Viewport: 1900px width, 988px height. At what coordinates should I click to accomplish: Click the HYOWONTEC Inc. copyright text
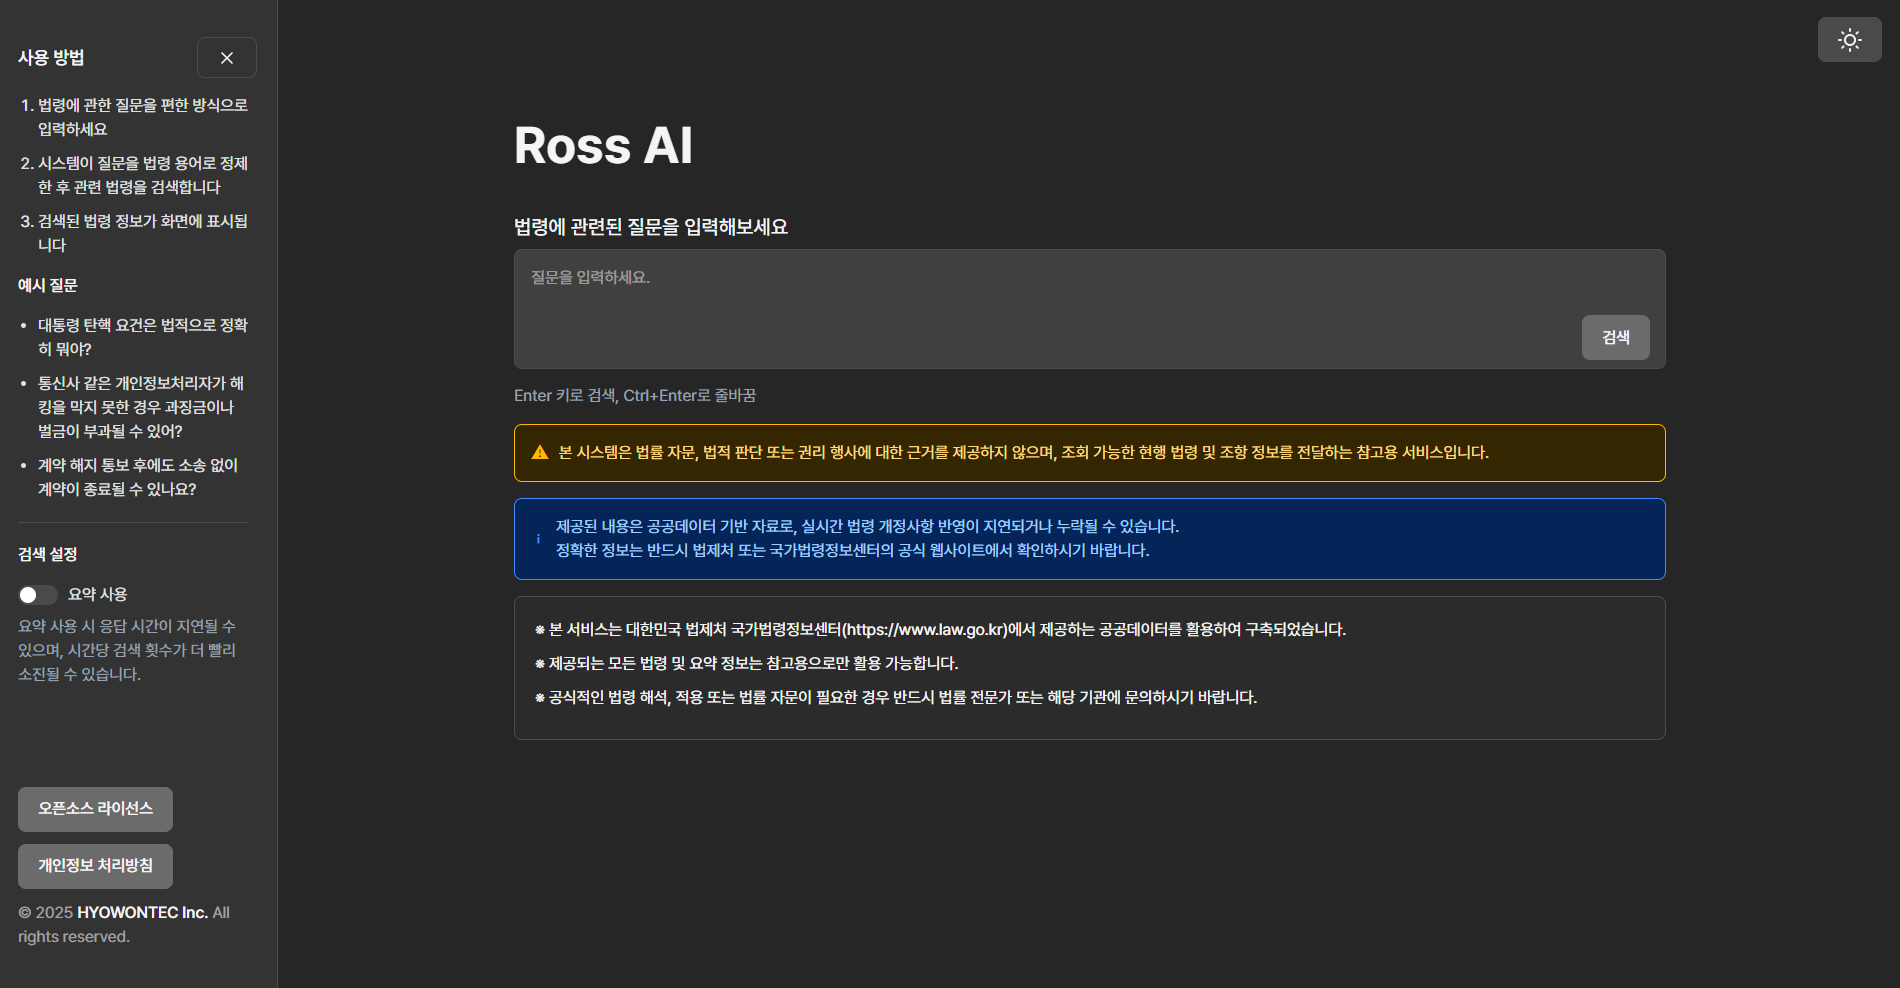coord(142,913)
